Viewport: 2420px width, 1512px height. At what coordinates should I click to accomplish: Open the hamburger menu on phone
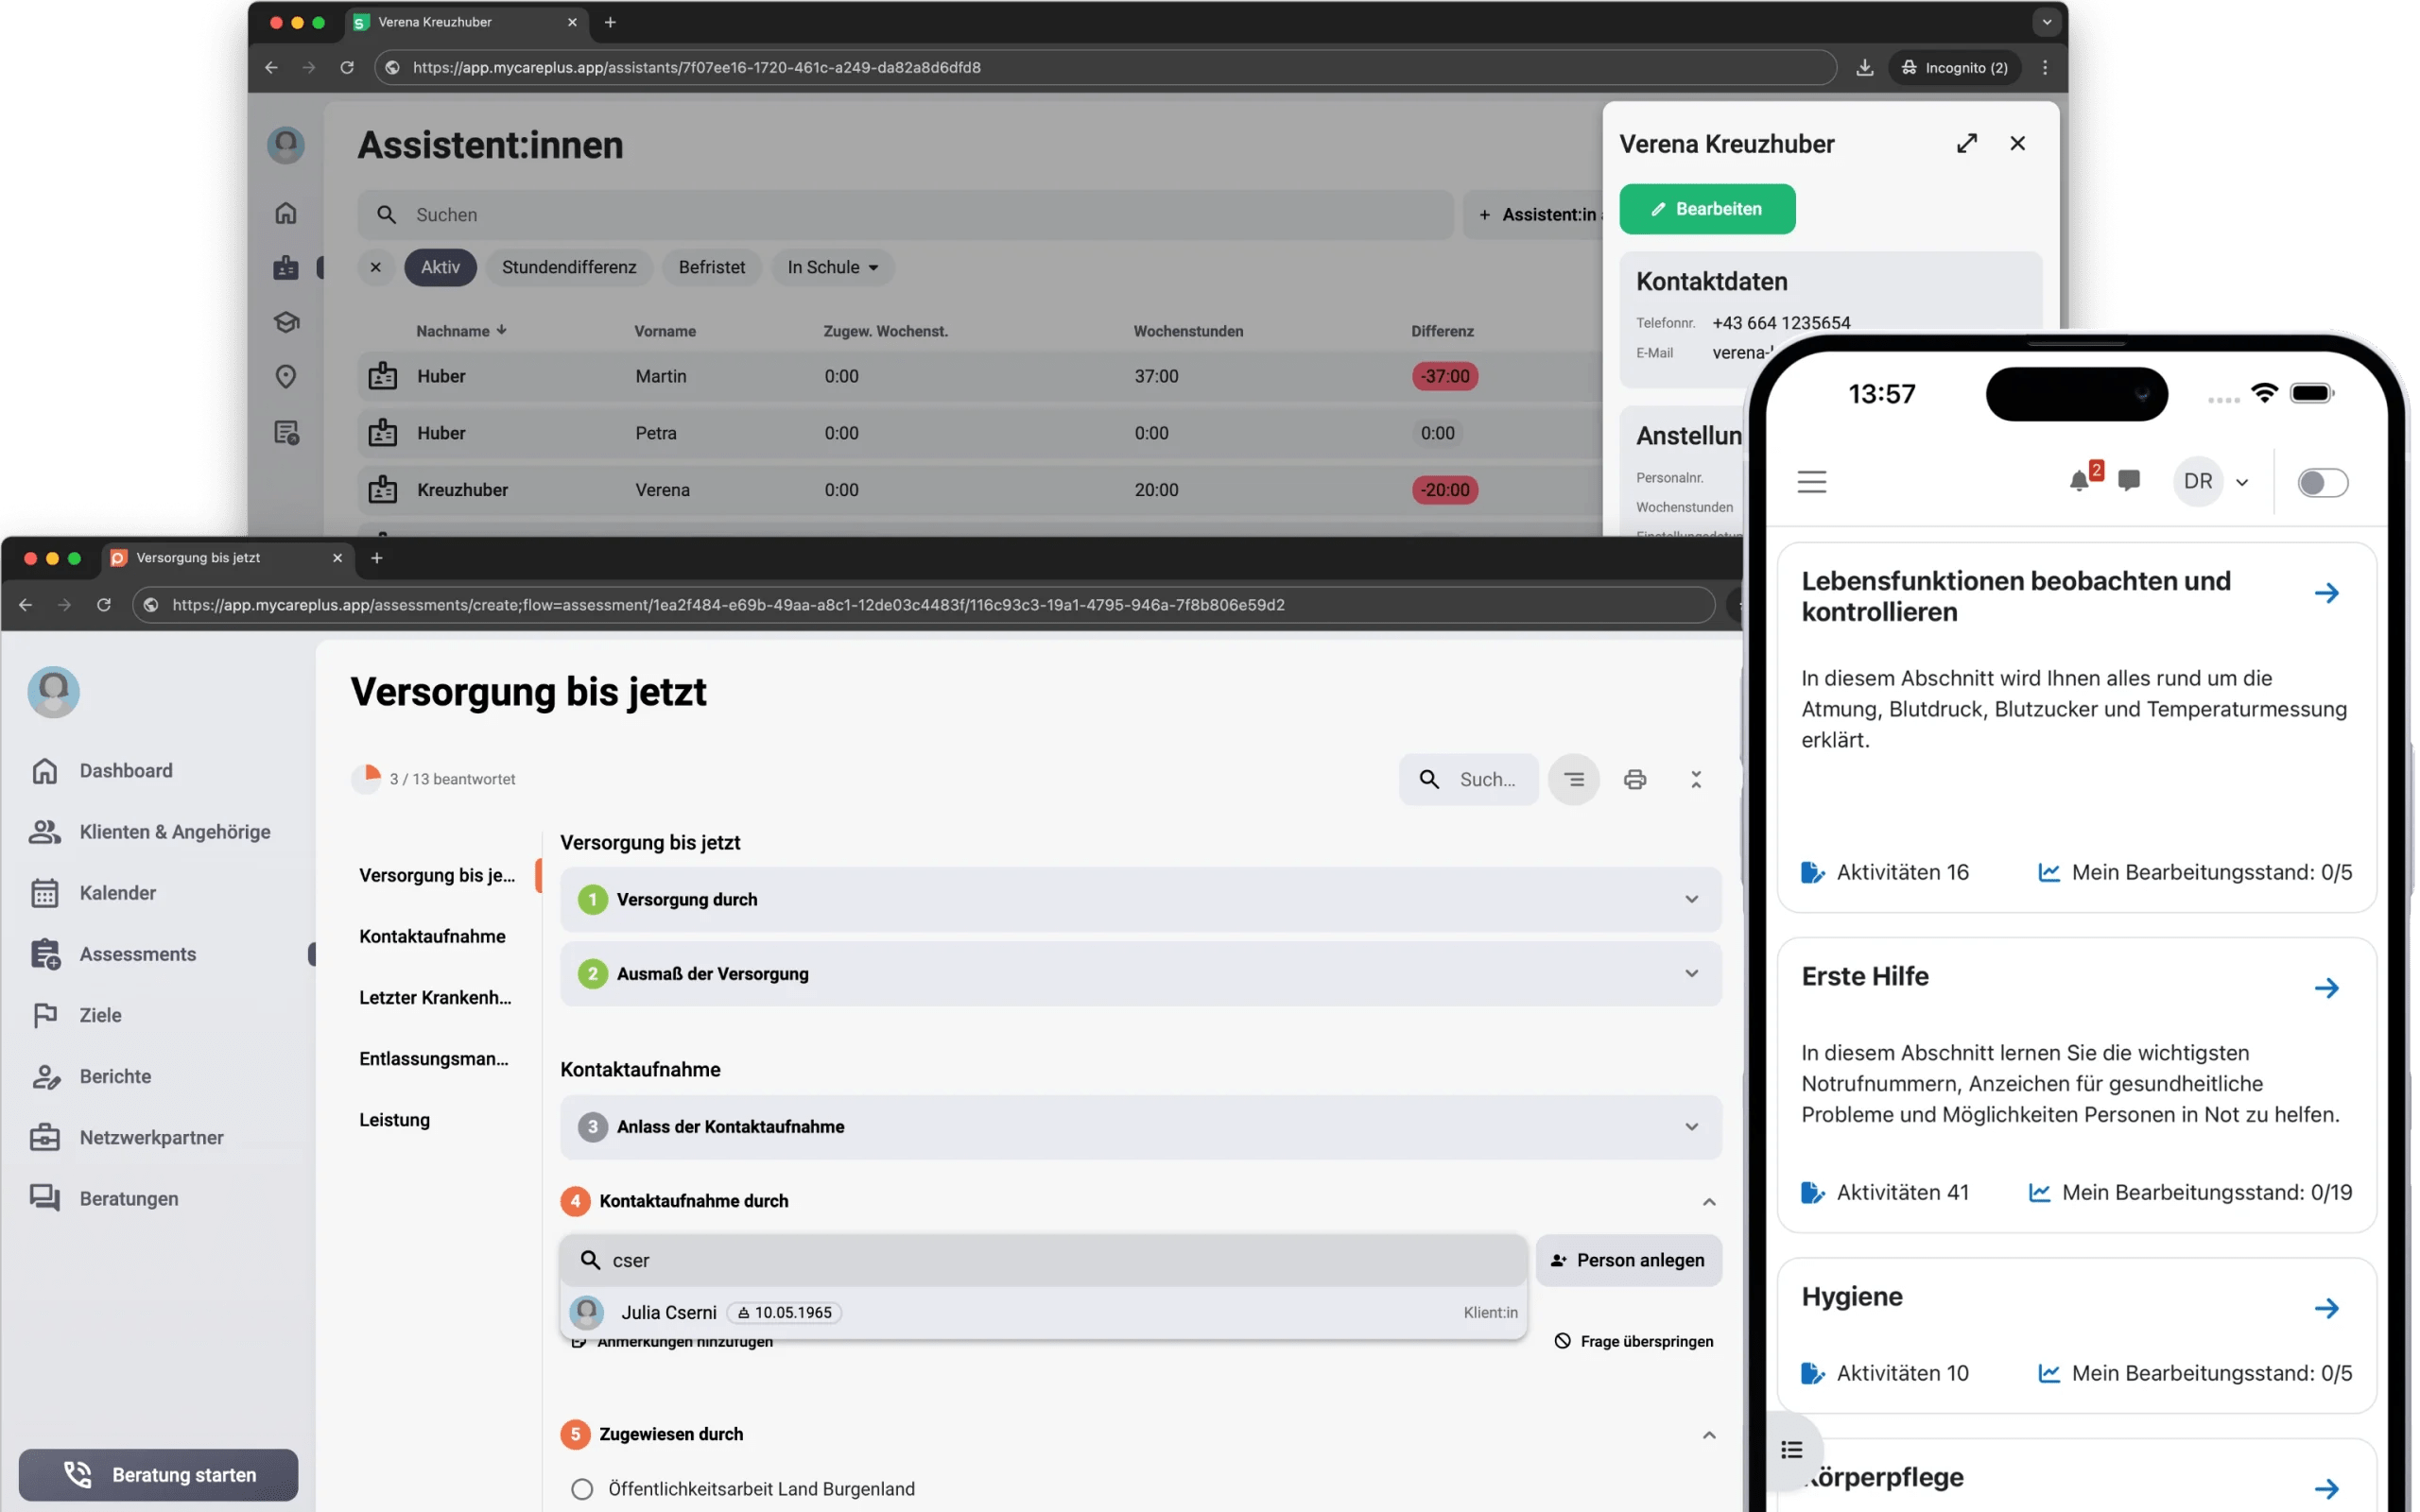click(x=1811, y=482)
